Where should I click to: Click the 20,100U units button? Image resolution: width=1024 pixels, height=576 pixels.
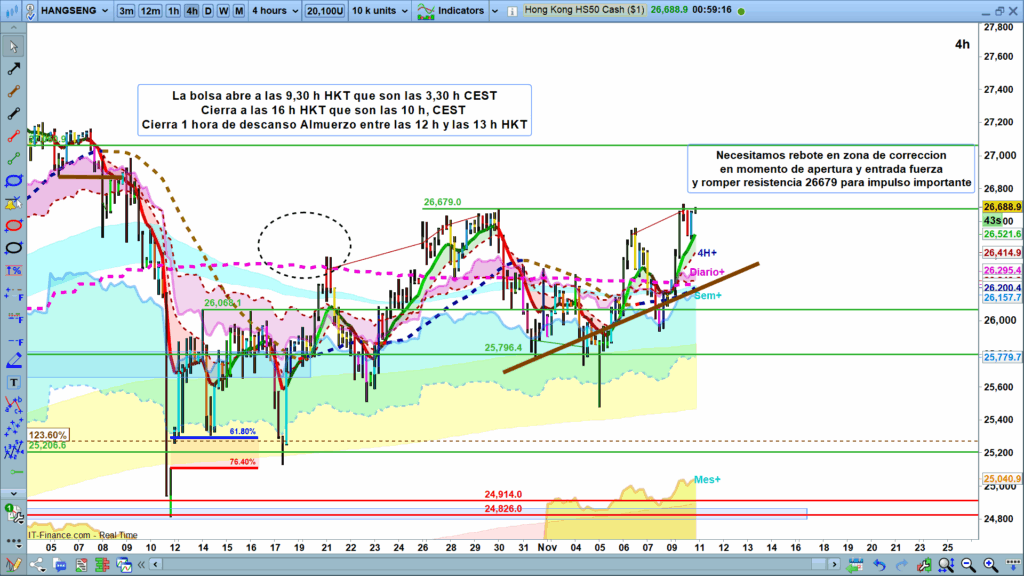point(325,11)
